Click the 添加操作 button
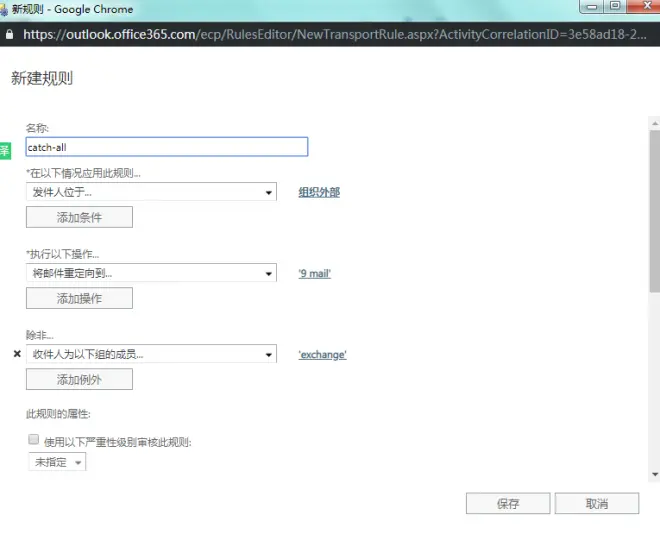The height and width of the screenshot is (534, 660). [x=79, y=298]
